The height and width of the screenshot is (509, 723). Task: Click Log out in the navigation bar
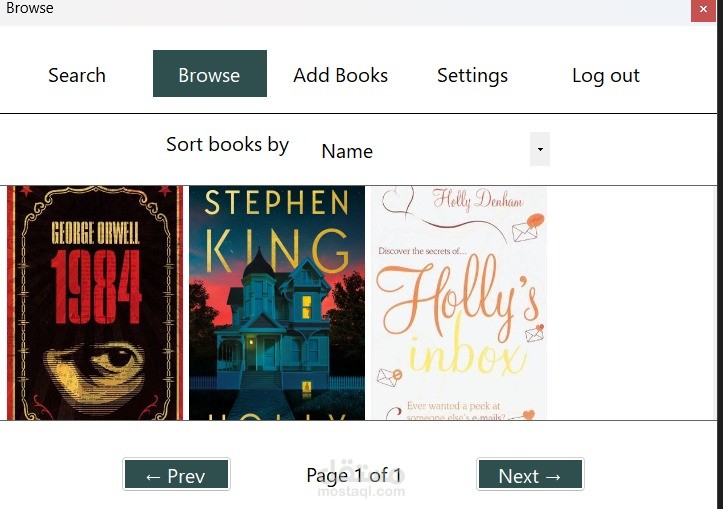[x=605, y=75]
